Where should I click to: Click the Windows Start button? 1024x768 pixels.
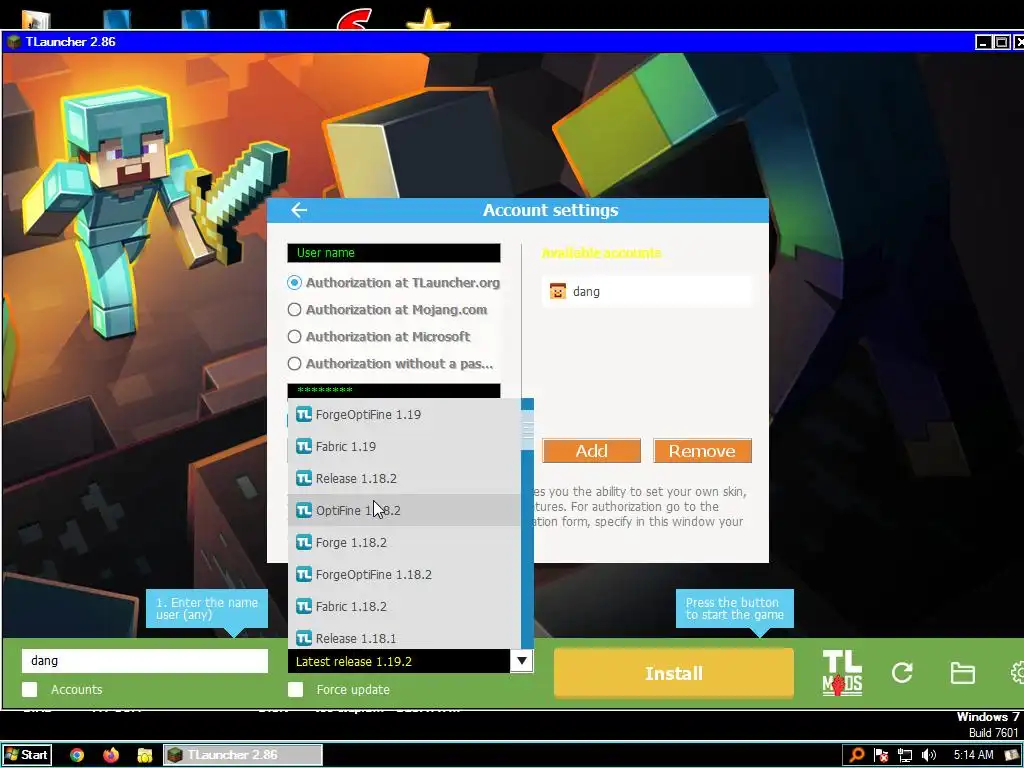(26, 754)
